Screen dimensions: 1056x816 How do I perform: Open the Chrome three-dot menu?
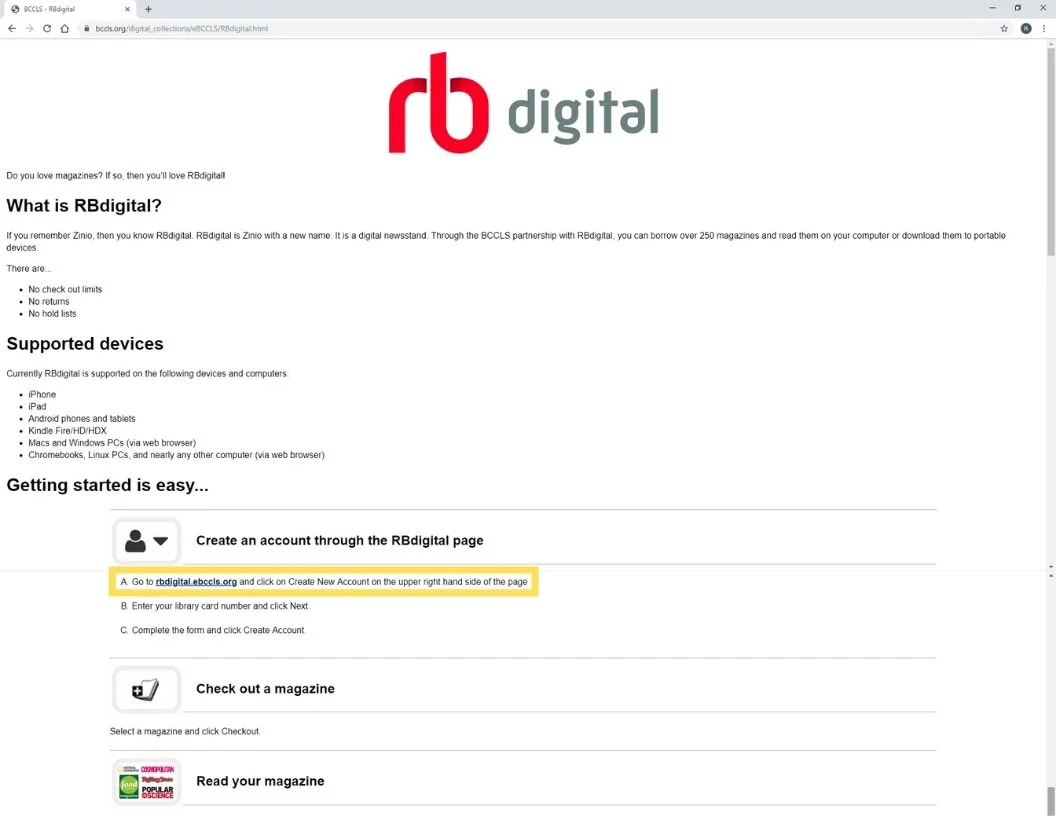(1044, 28)
